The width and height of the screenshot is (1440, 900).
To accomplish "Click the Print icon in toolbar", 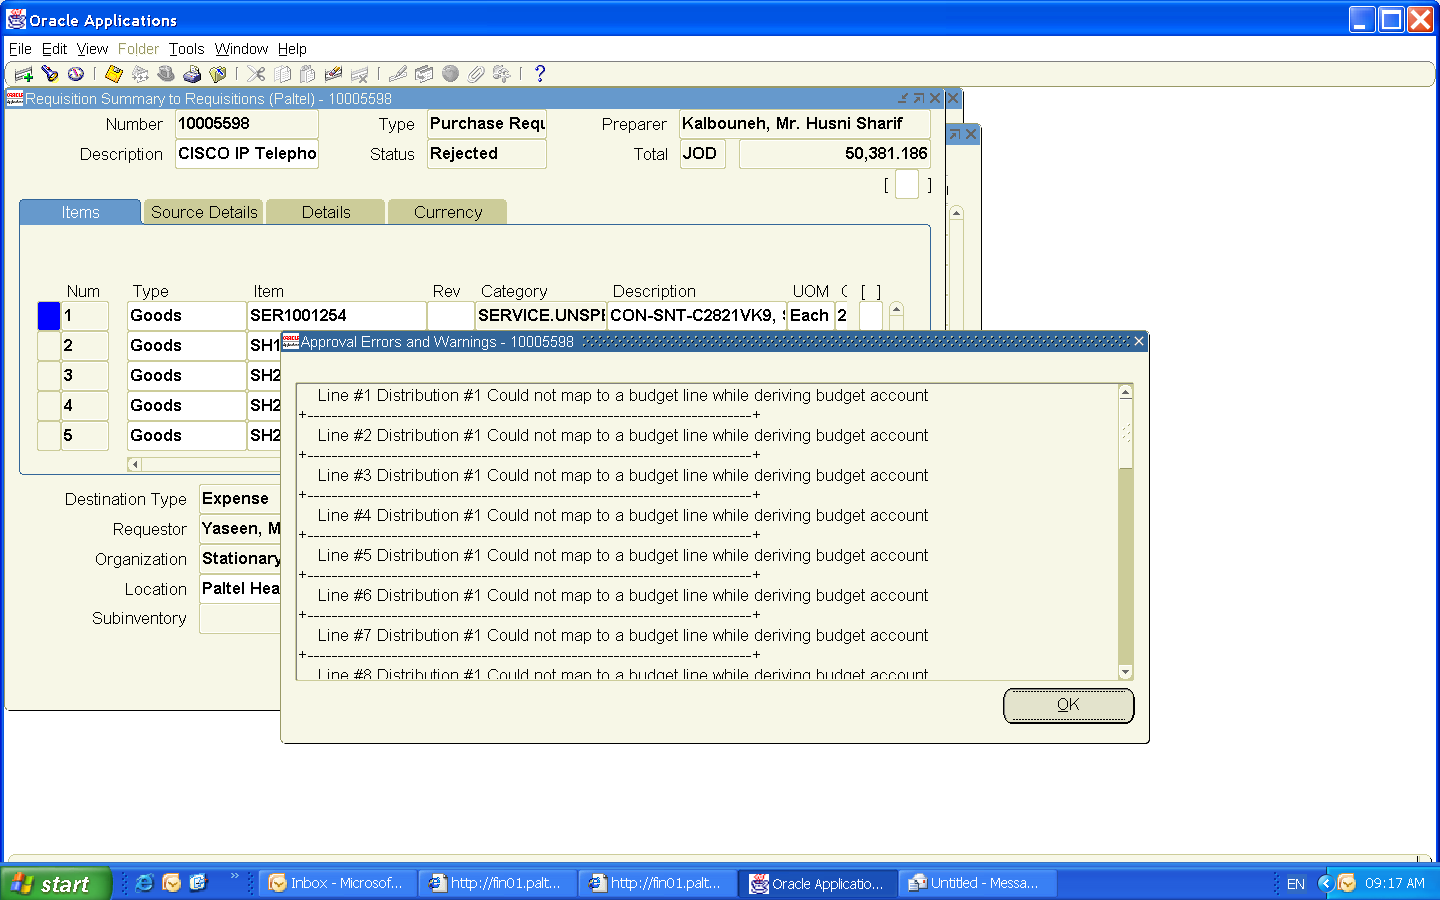I will (192, 74).
